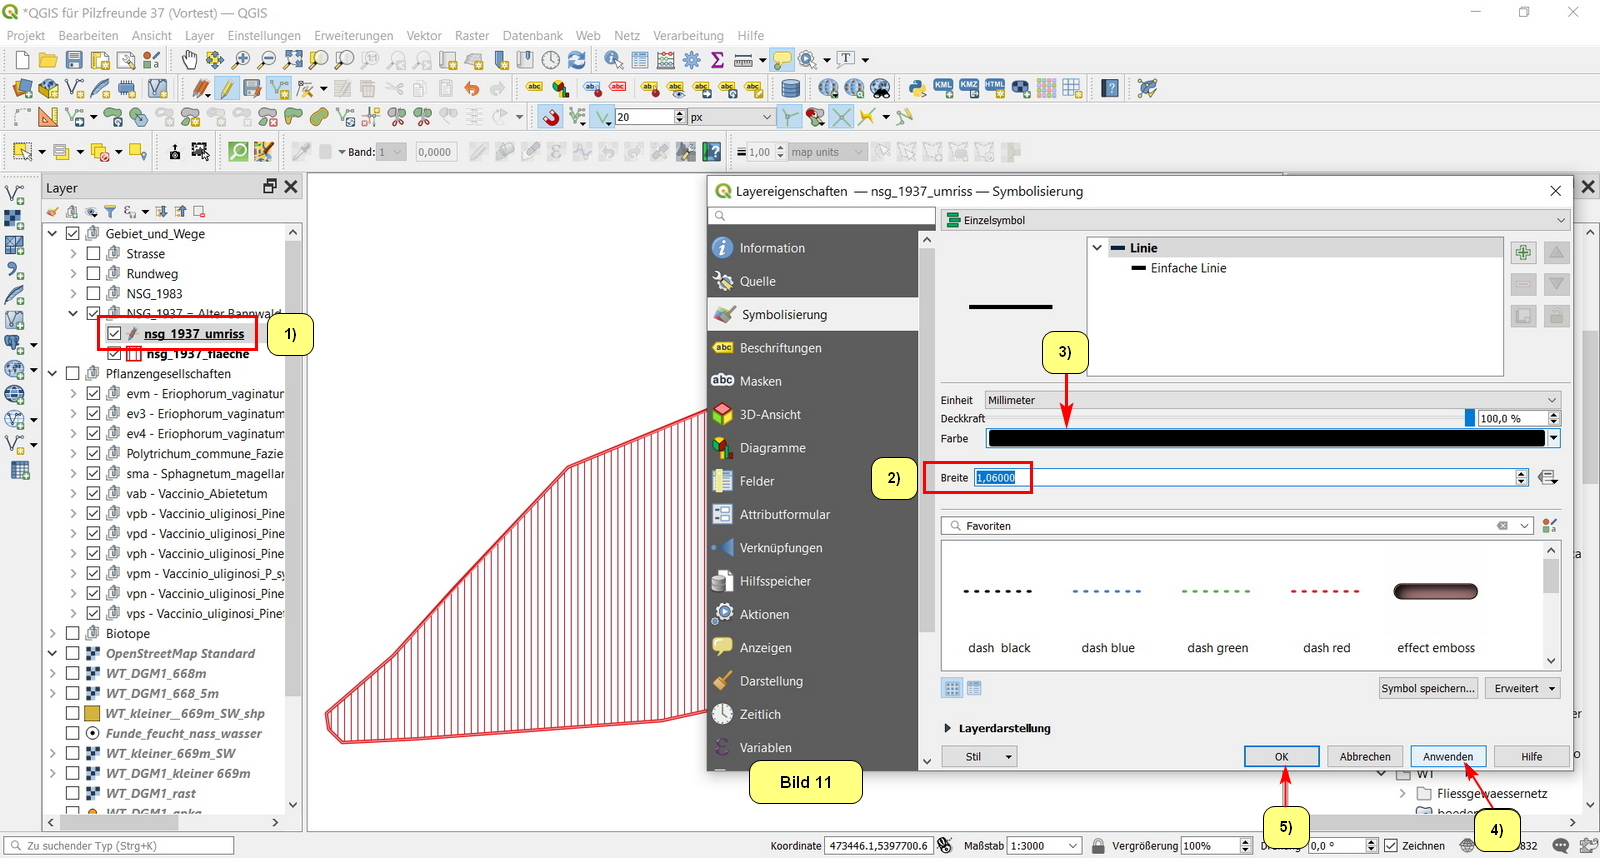Image resolution: width=1600 pixels, height=858 pixels.
Task: Add a symbol layer with green plus
Action: point(1523,253)
